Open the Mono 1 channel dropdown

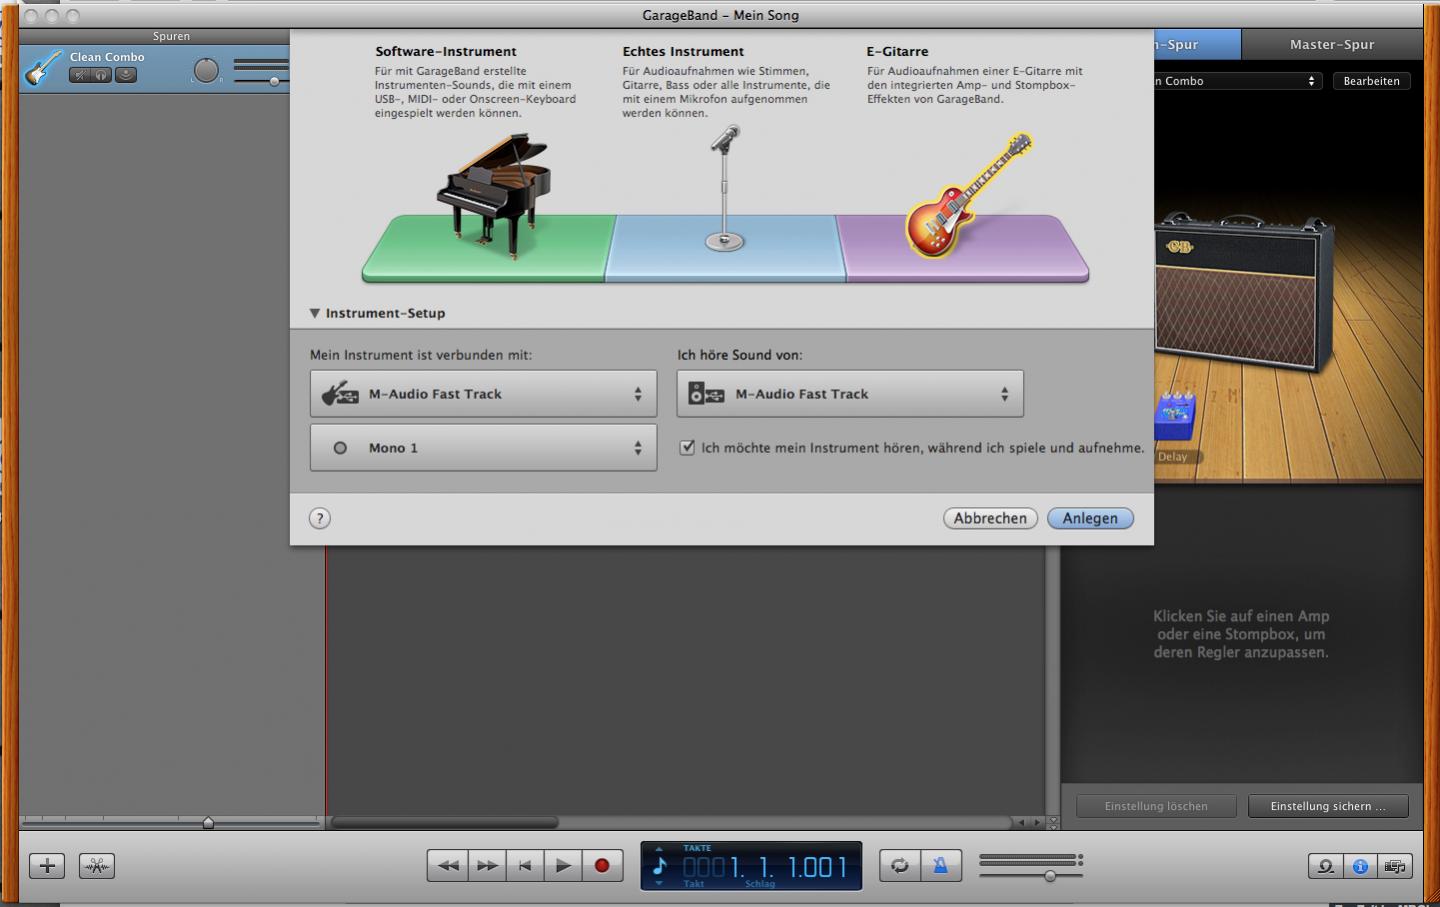(x=483, y=448)
